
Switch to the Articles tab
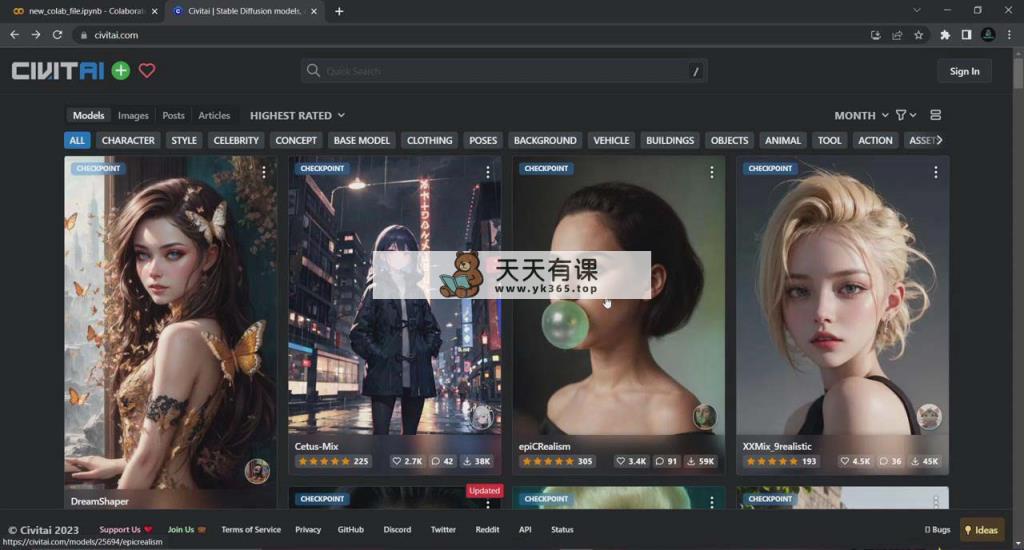point(214,116)
